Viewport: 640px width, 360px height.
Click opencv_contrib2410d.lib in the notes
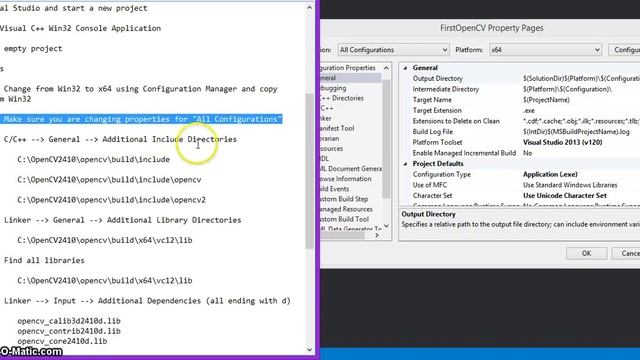pos(69,331)
